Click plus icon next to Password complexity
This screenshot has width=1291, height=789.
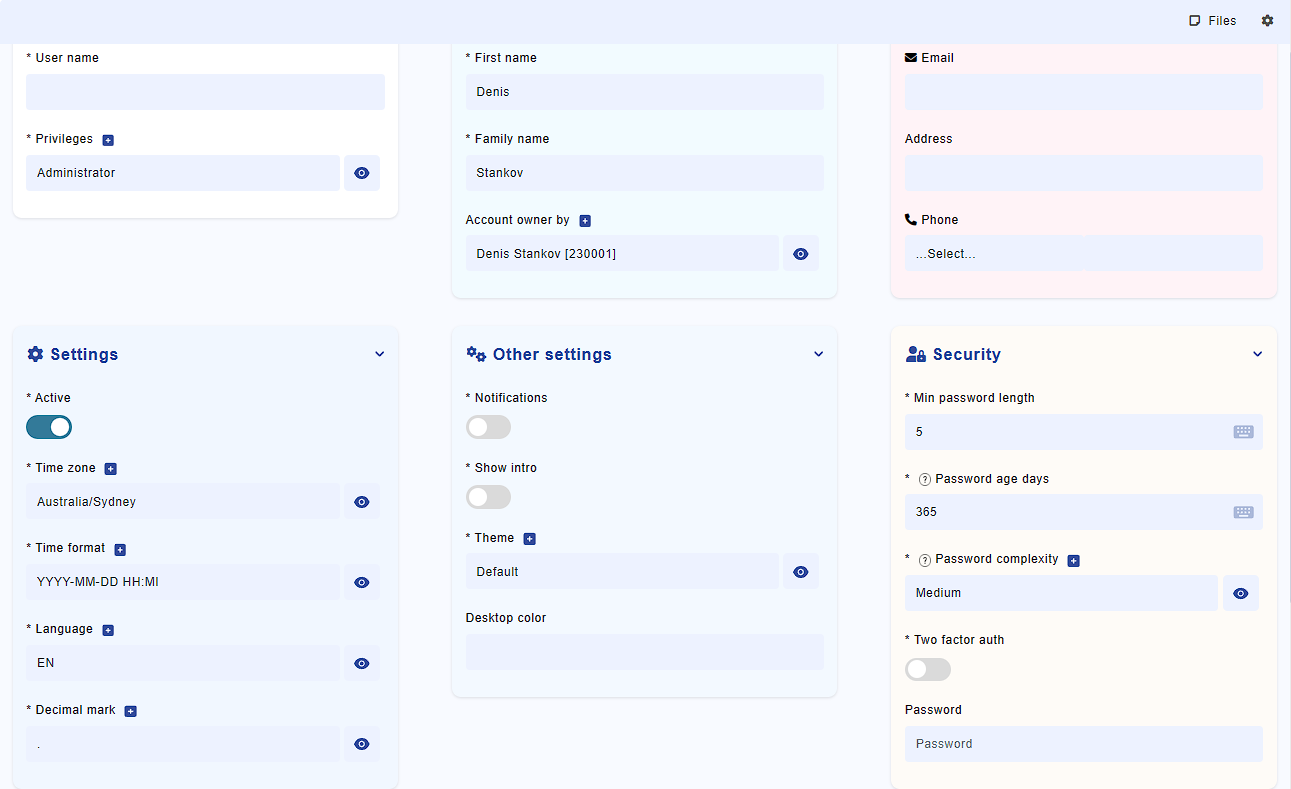(x=1073, y=561)
